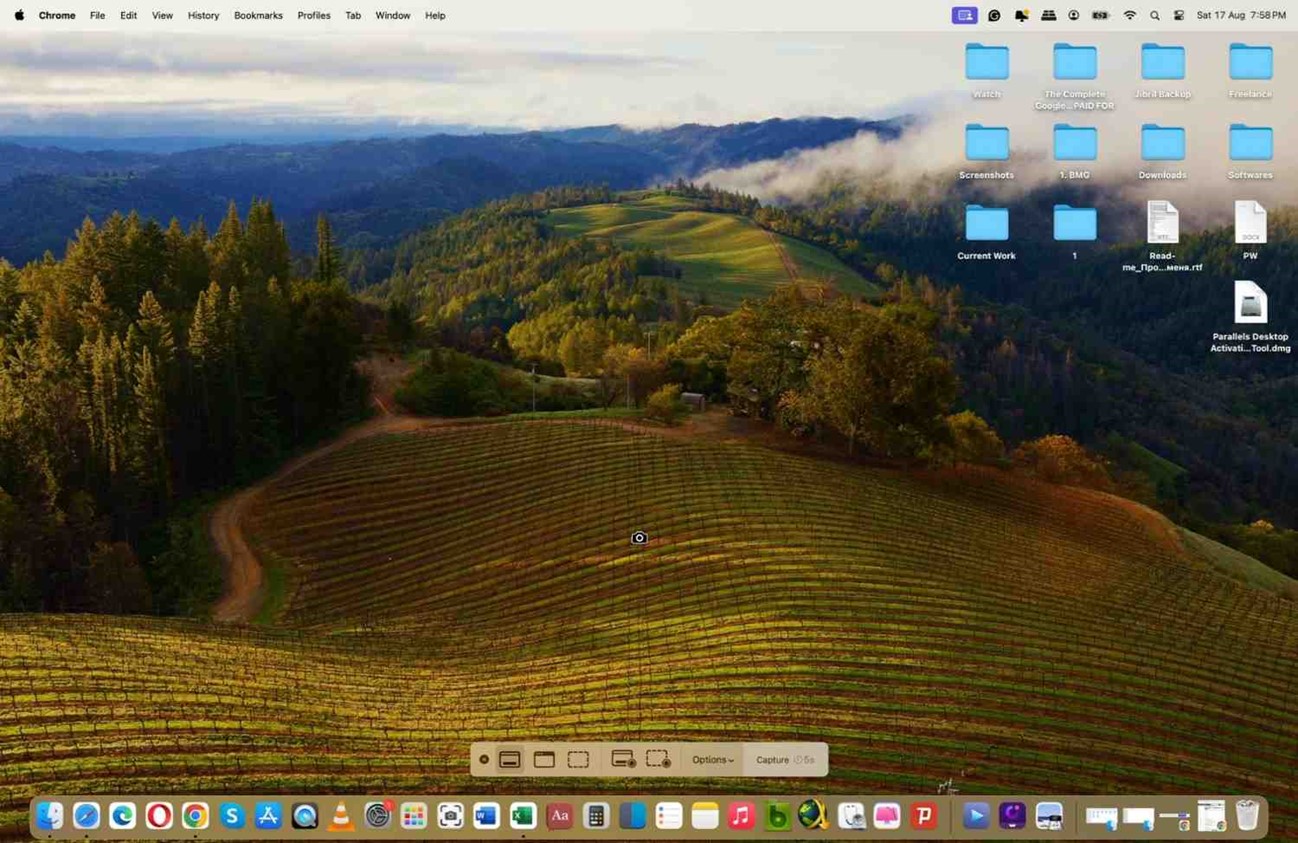
Task: Open Calculator from the Dock
Action: coord(596,816)
